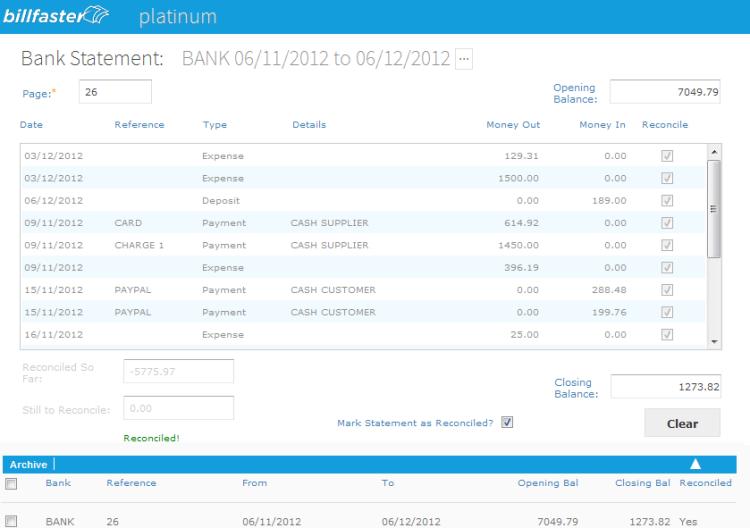Toggle Mark Statement as Reconciled checkbox
Screen dimensions: 750x528
pos(507,422)
